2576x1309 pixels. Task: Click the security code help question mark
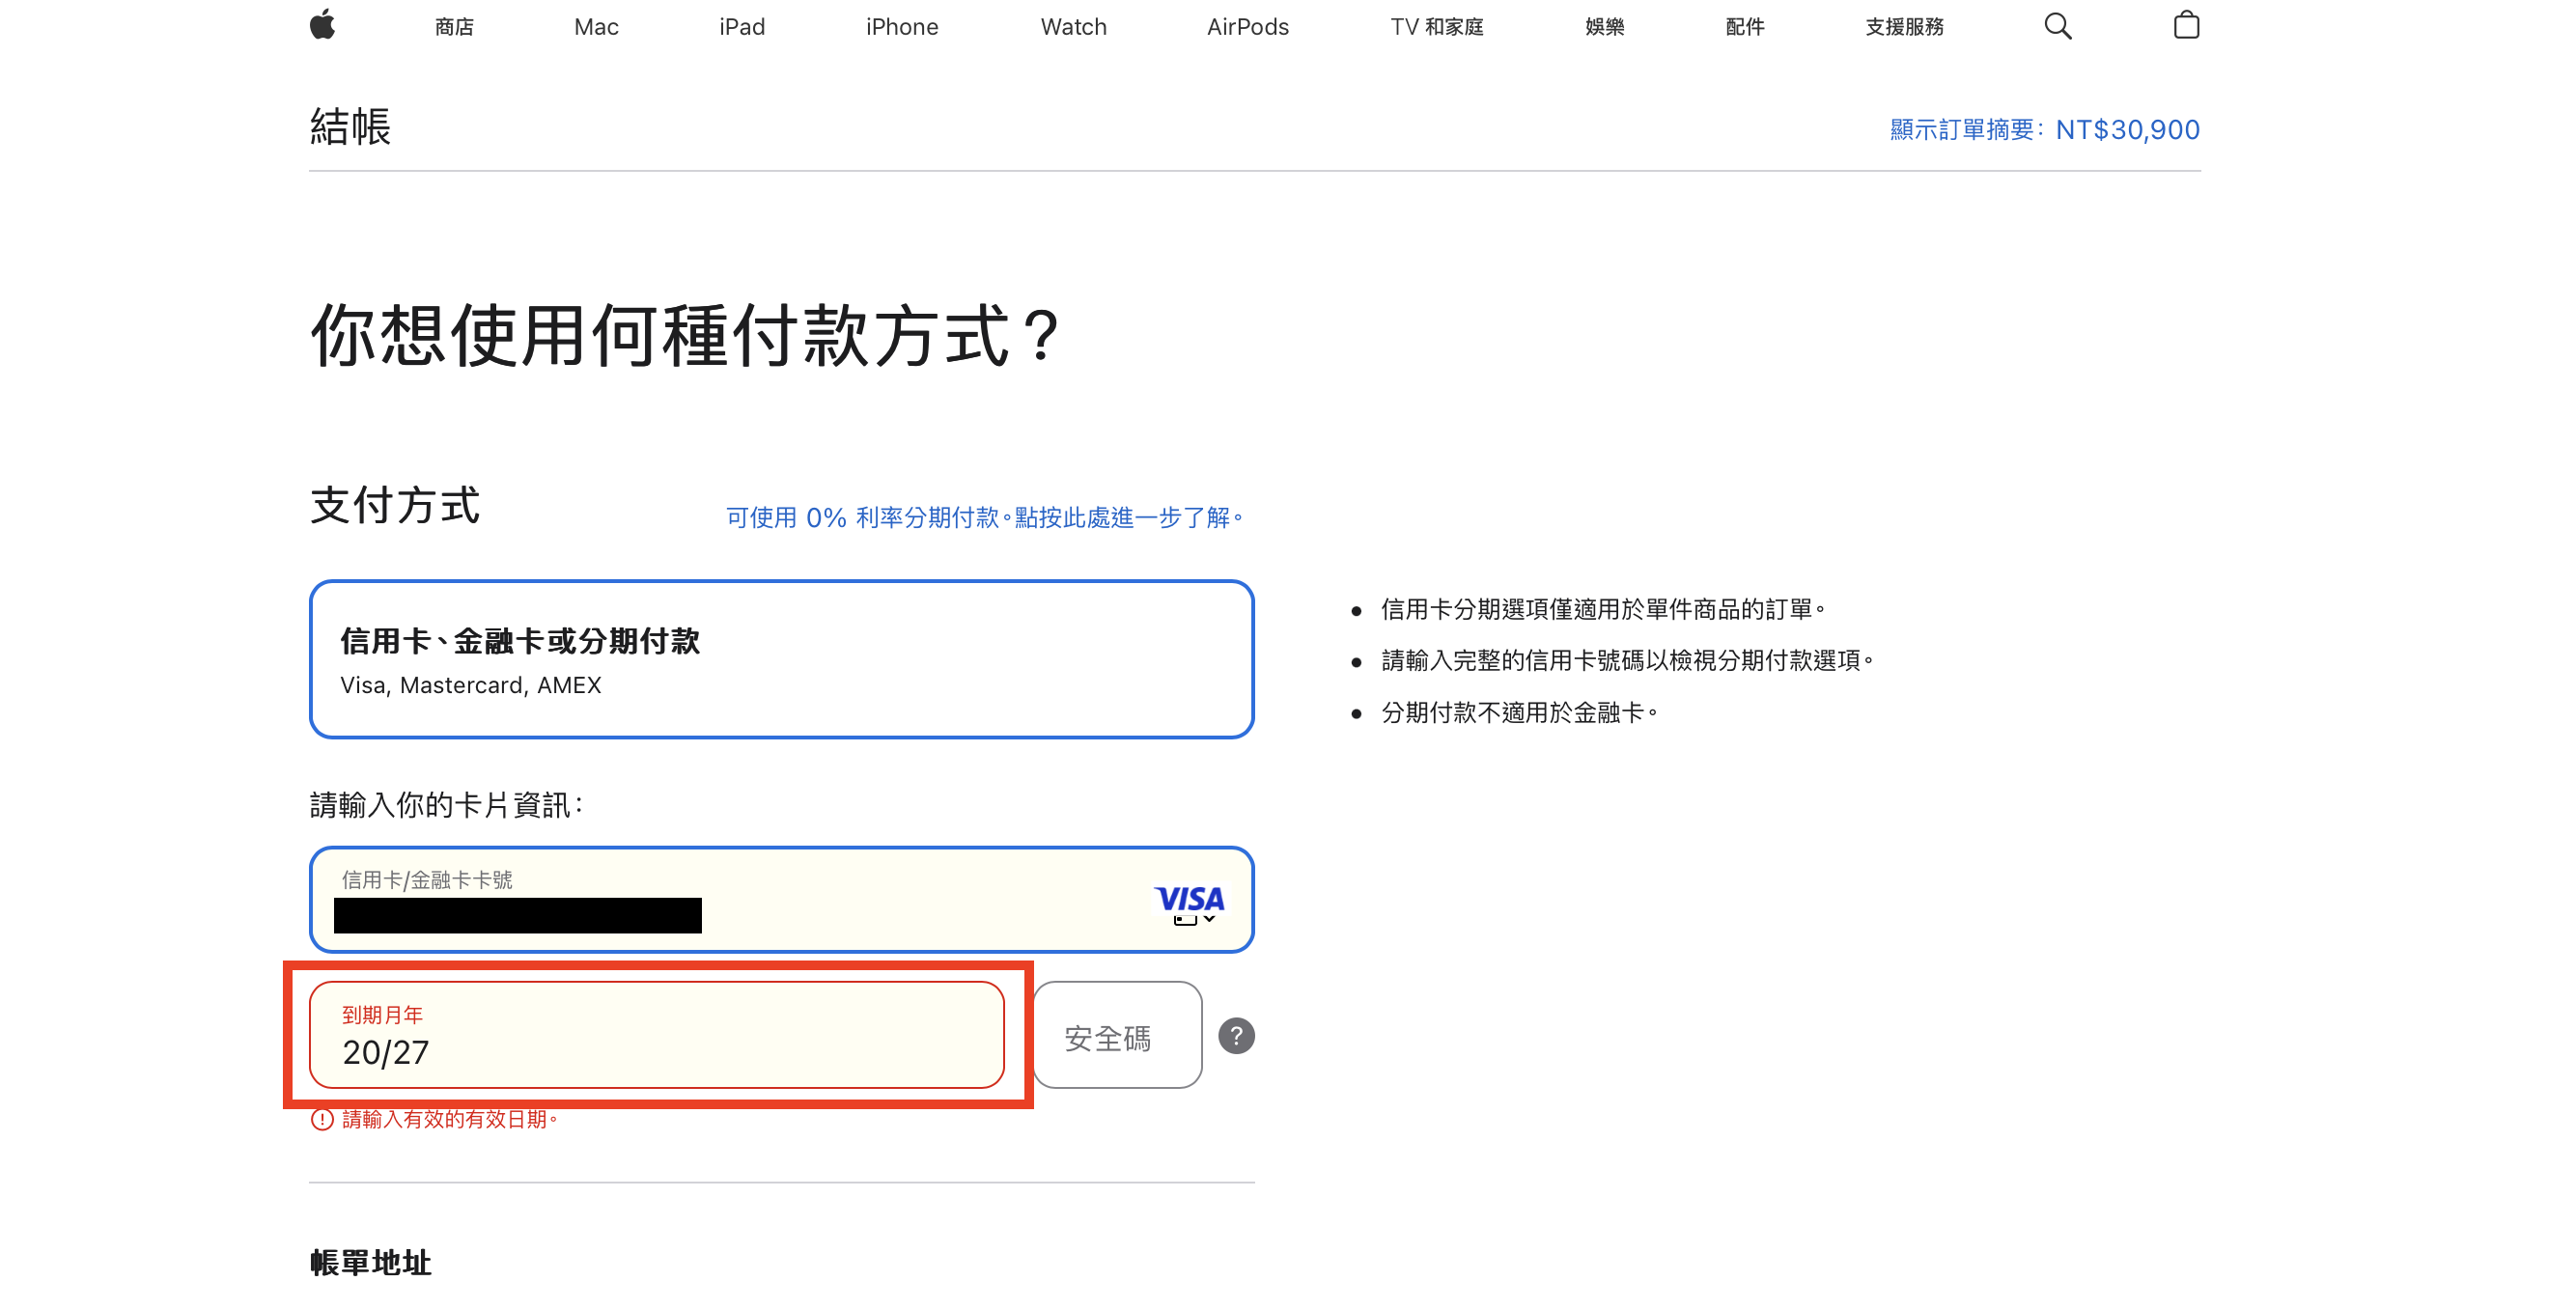pos(1236,1035)
